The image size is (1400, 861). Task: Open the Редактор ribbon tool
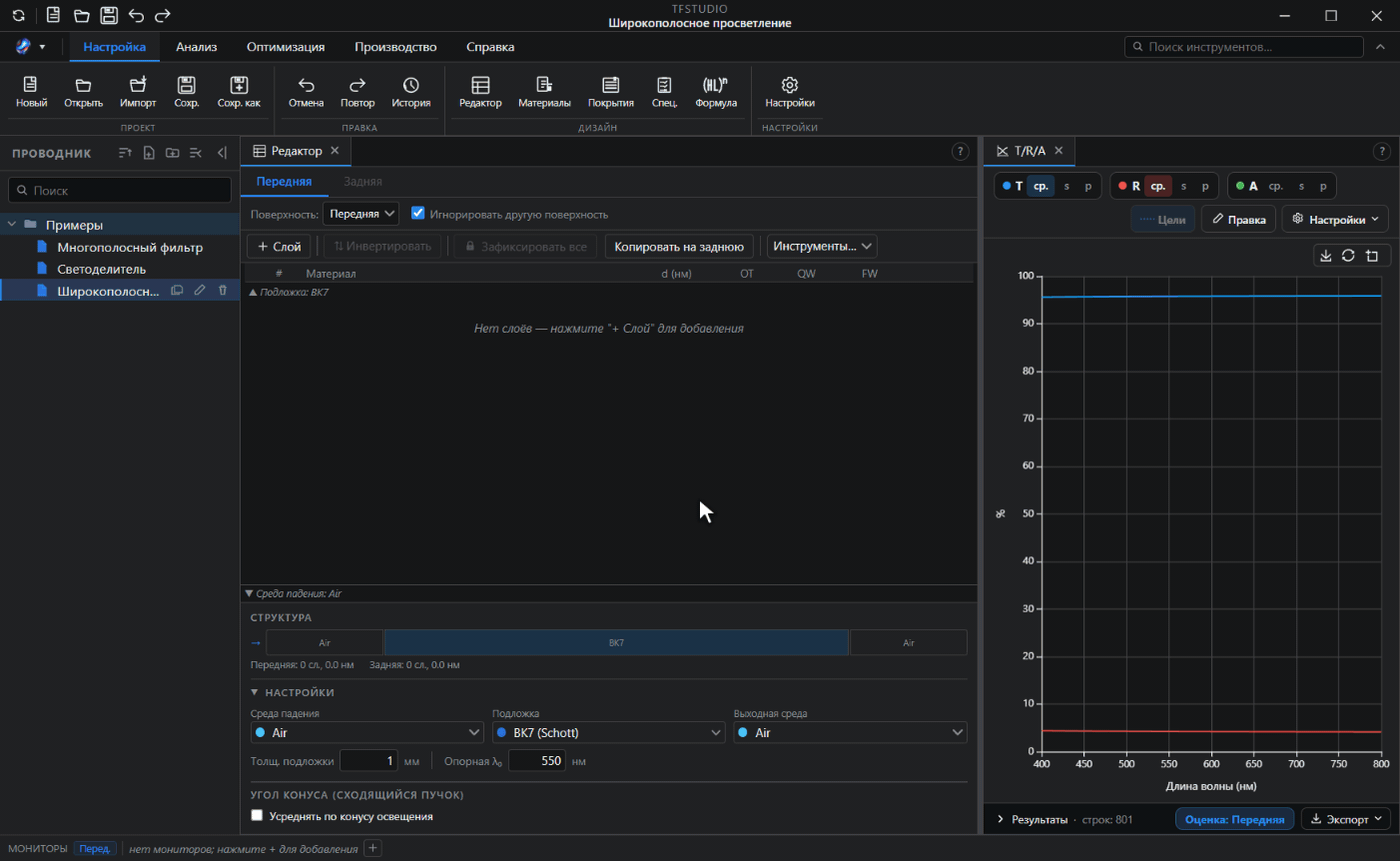[x=480, y=92]
